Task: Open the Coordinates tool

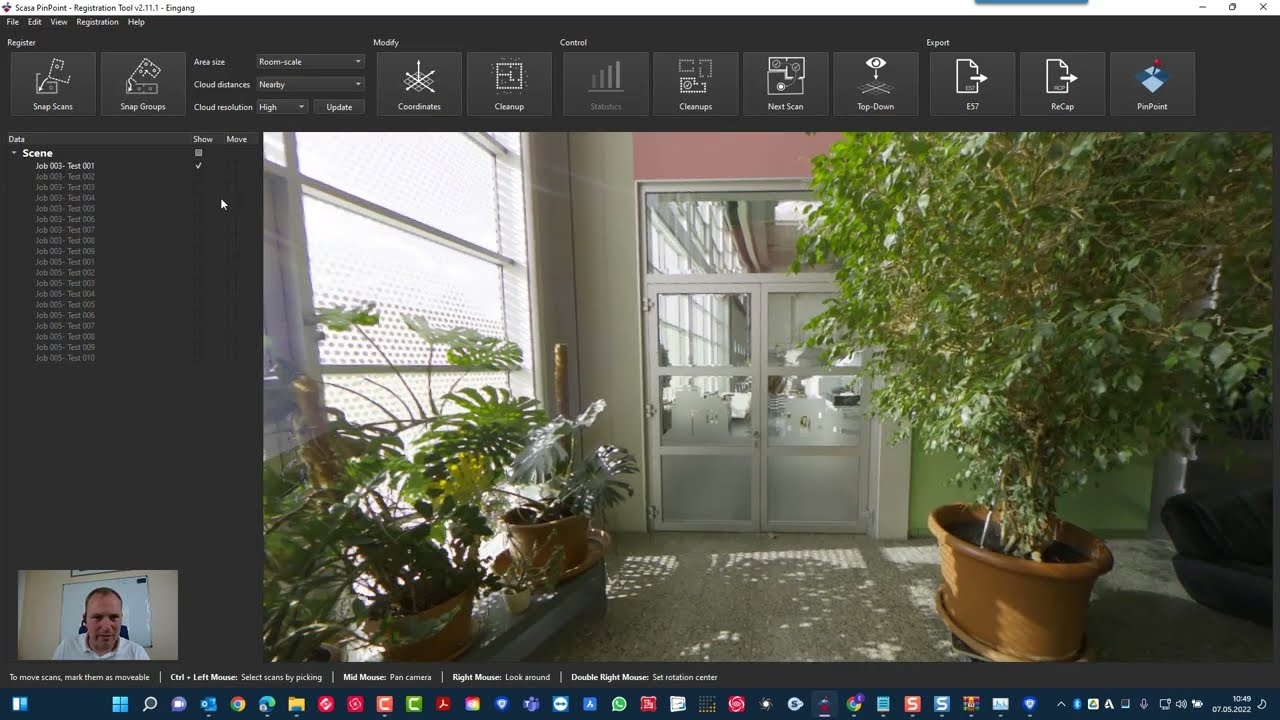Action: 419,83
